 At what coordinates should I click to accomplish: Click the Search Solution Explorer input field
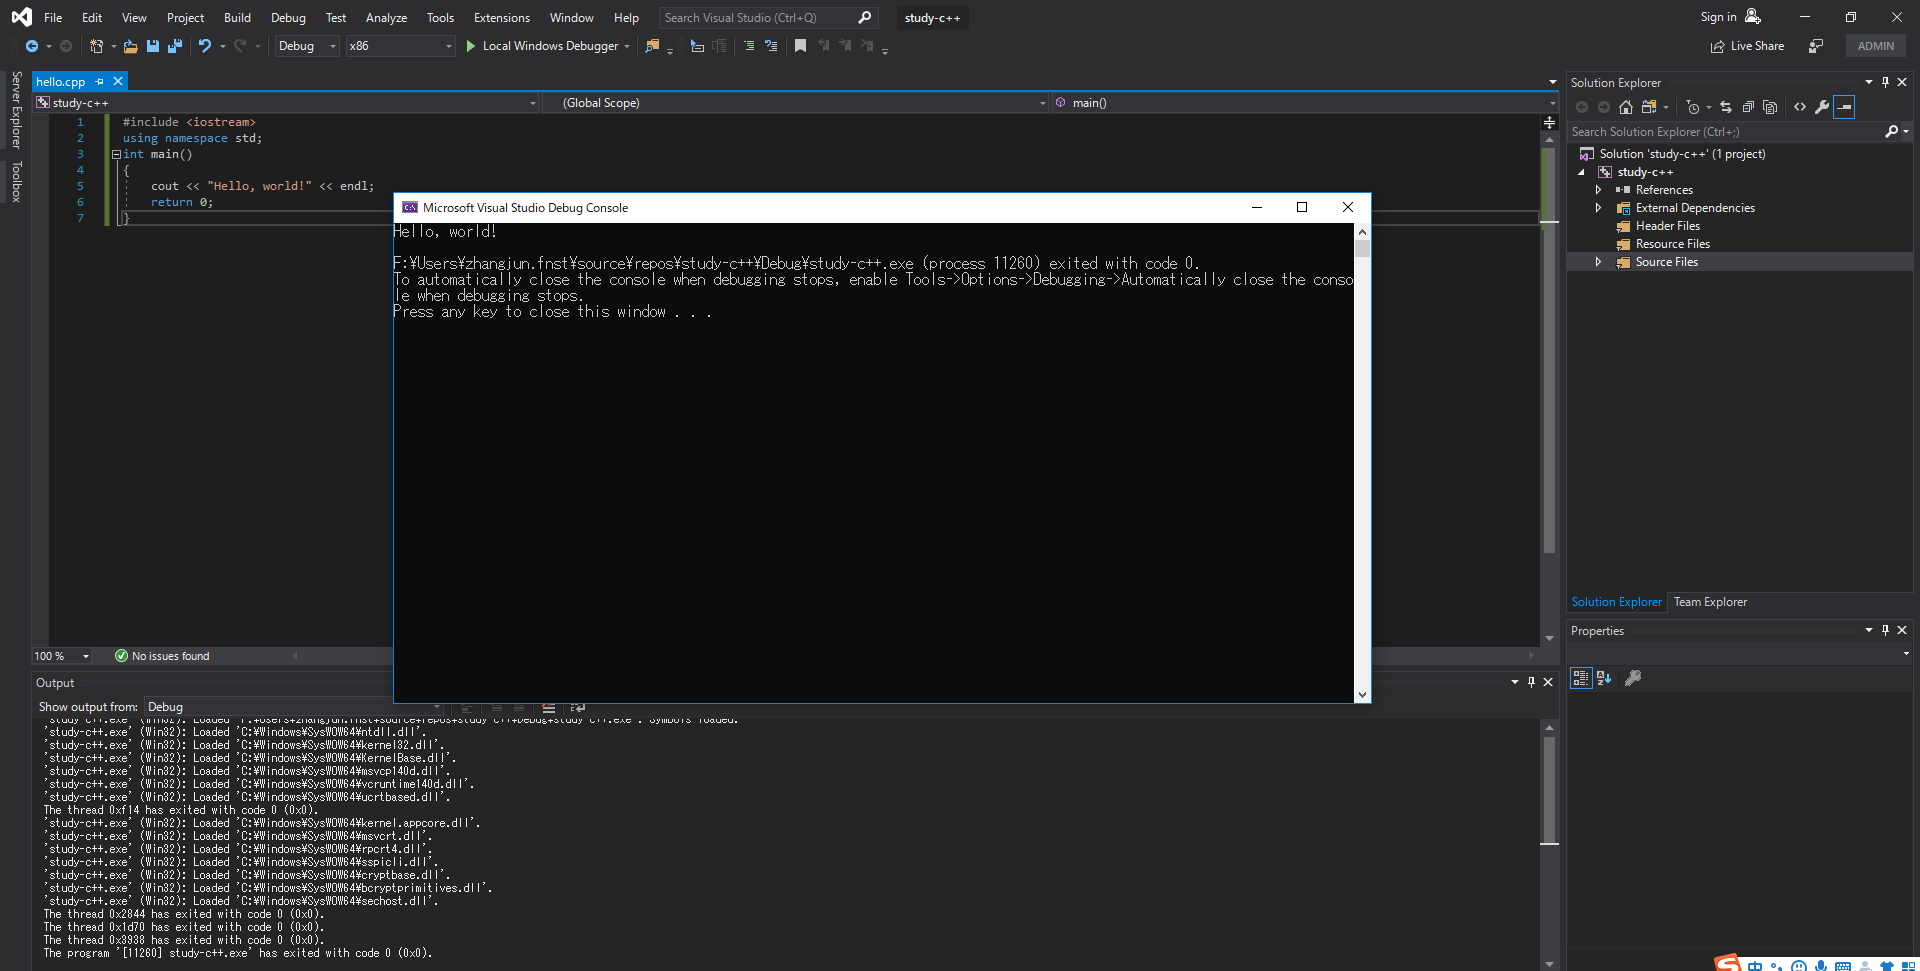click(1700, 131)
